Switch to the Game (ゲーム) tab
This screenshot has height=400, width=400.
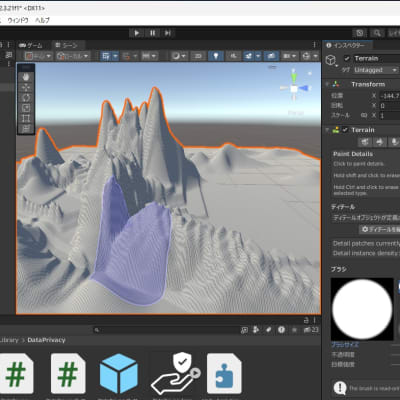[31, 45]
